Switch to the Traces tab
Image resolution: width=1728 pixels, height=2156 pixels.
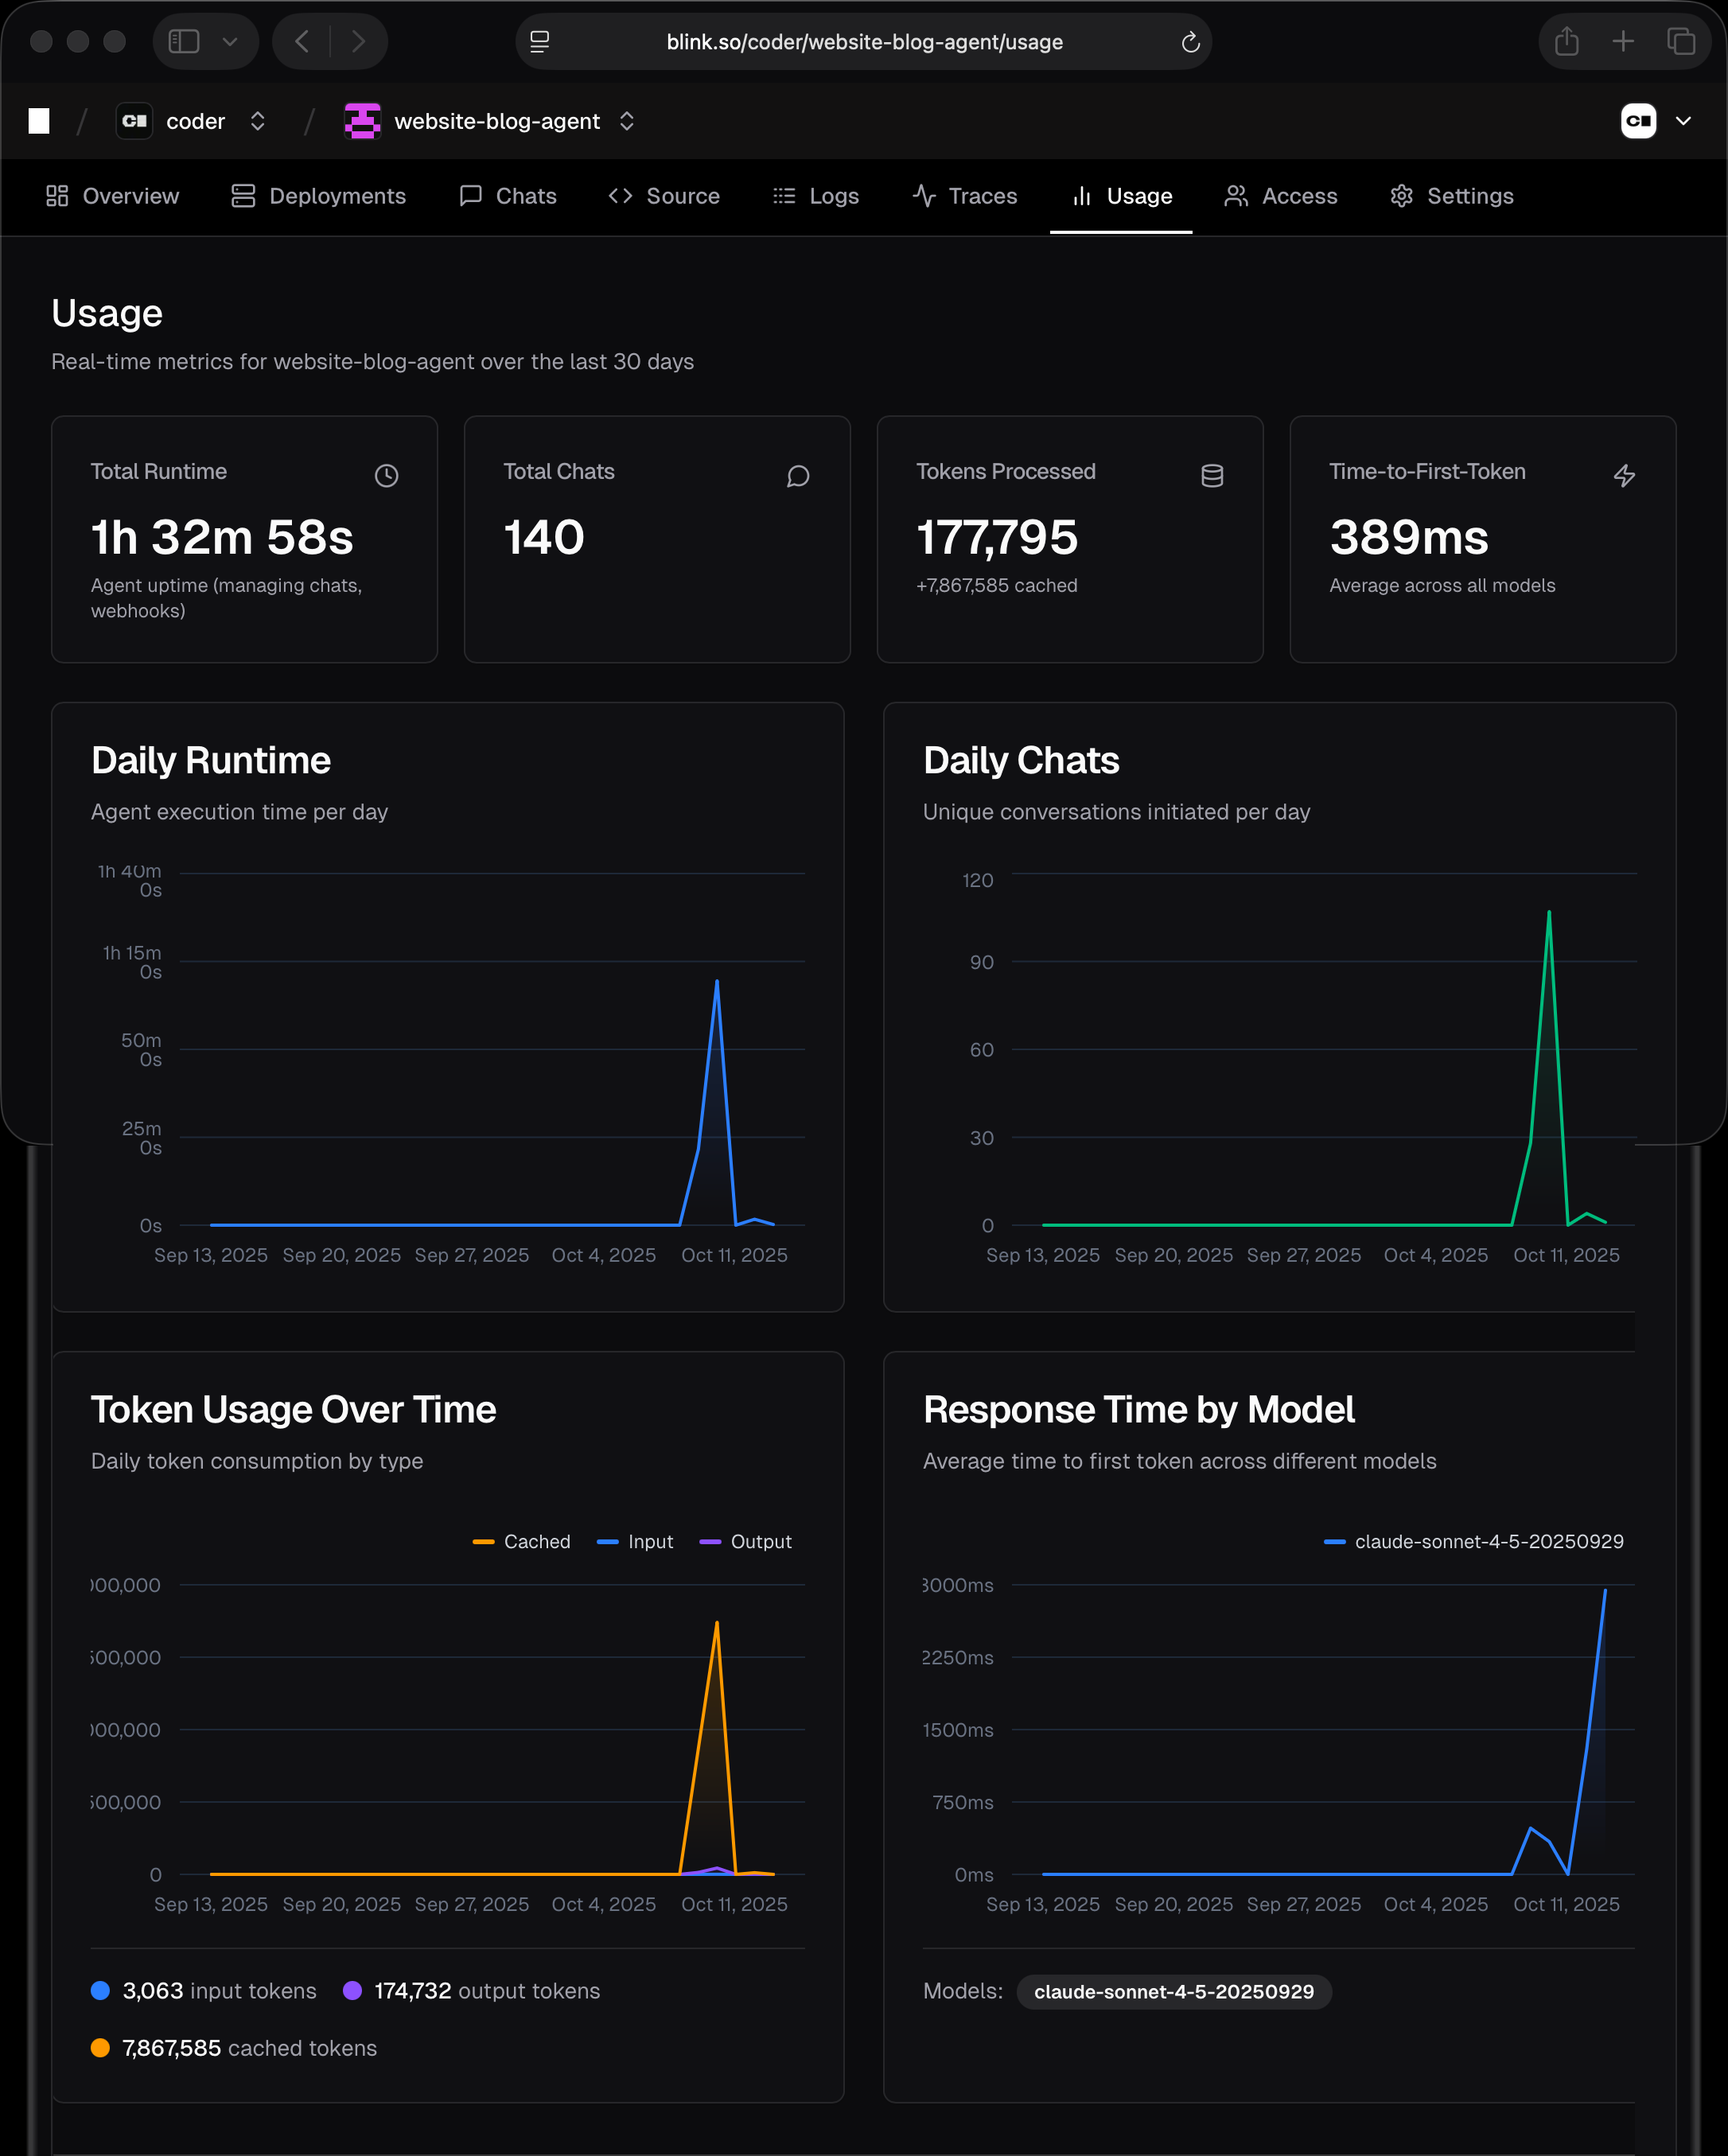pyautogui.click(x=965, y=196)
